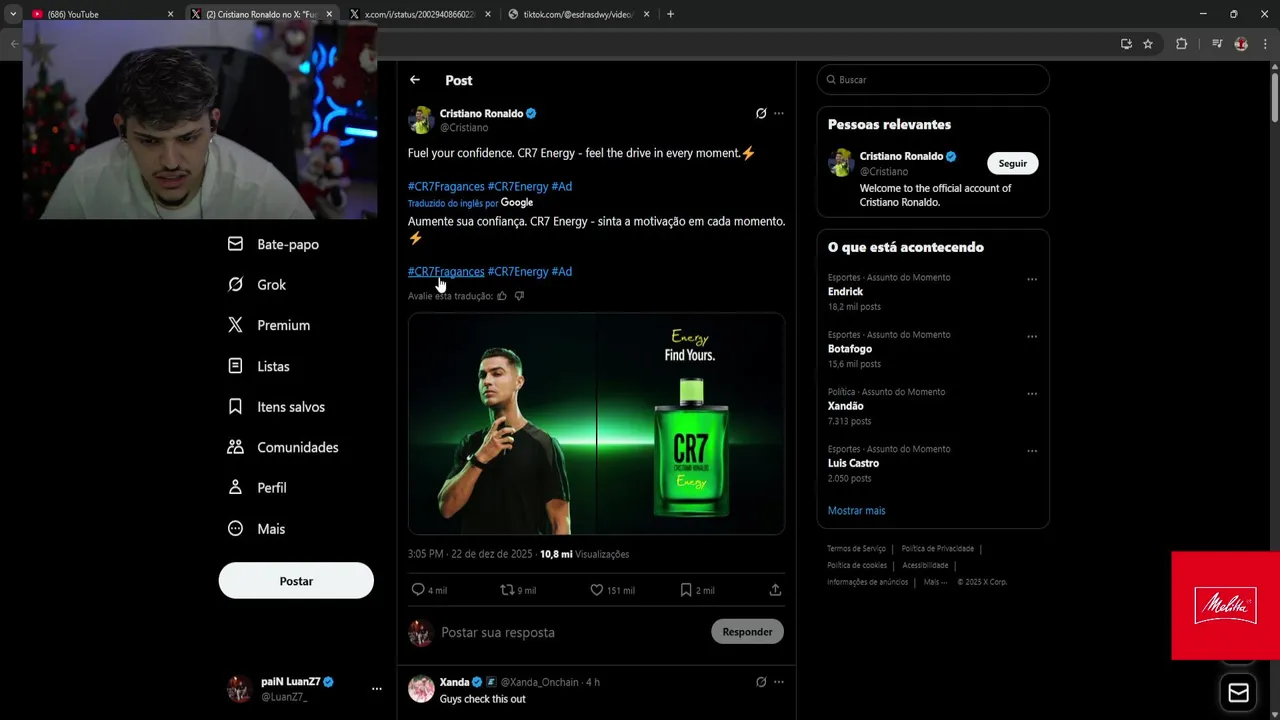Open Comunidades in sidebar
Viewport: 1280px width, 720px height.
point(283,447)
